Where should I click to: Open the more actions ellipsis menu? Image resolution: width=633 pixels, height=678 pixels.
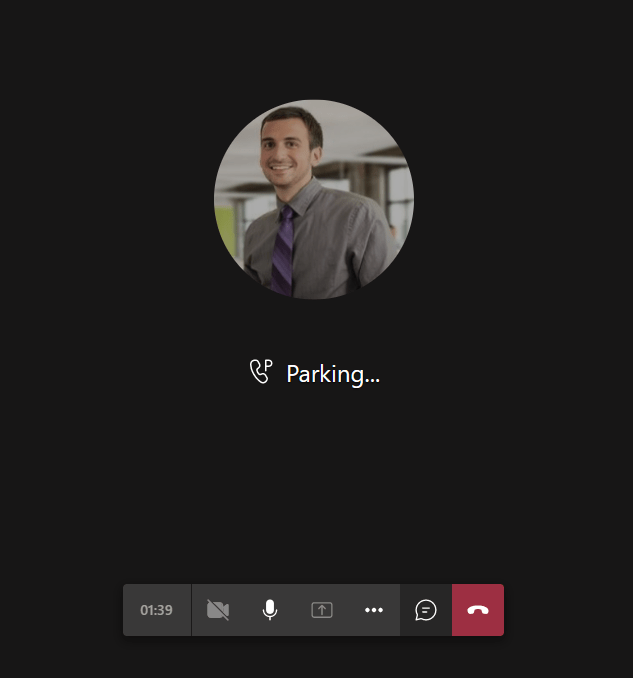pos(374,610)
